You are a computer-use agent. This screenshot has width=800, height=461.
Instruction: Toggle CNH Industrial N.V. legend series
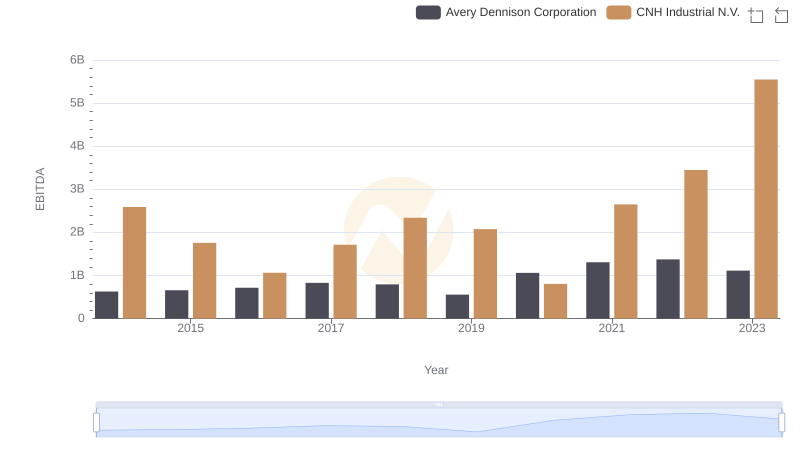coord(673,12)
